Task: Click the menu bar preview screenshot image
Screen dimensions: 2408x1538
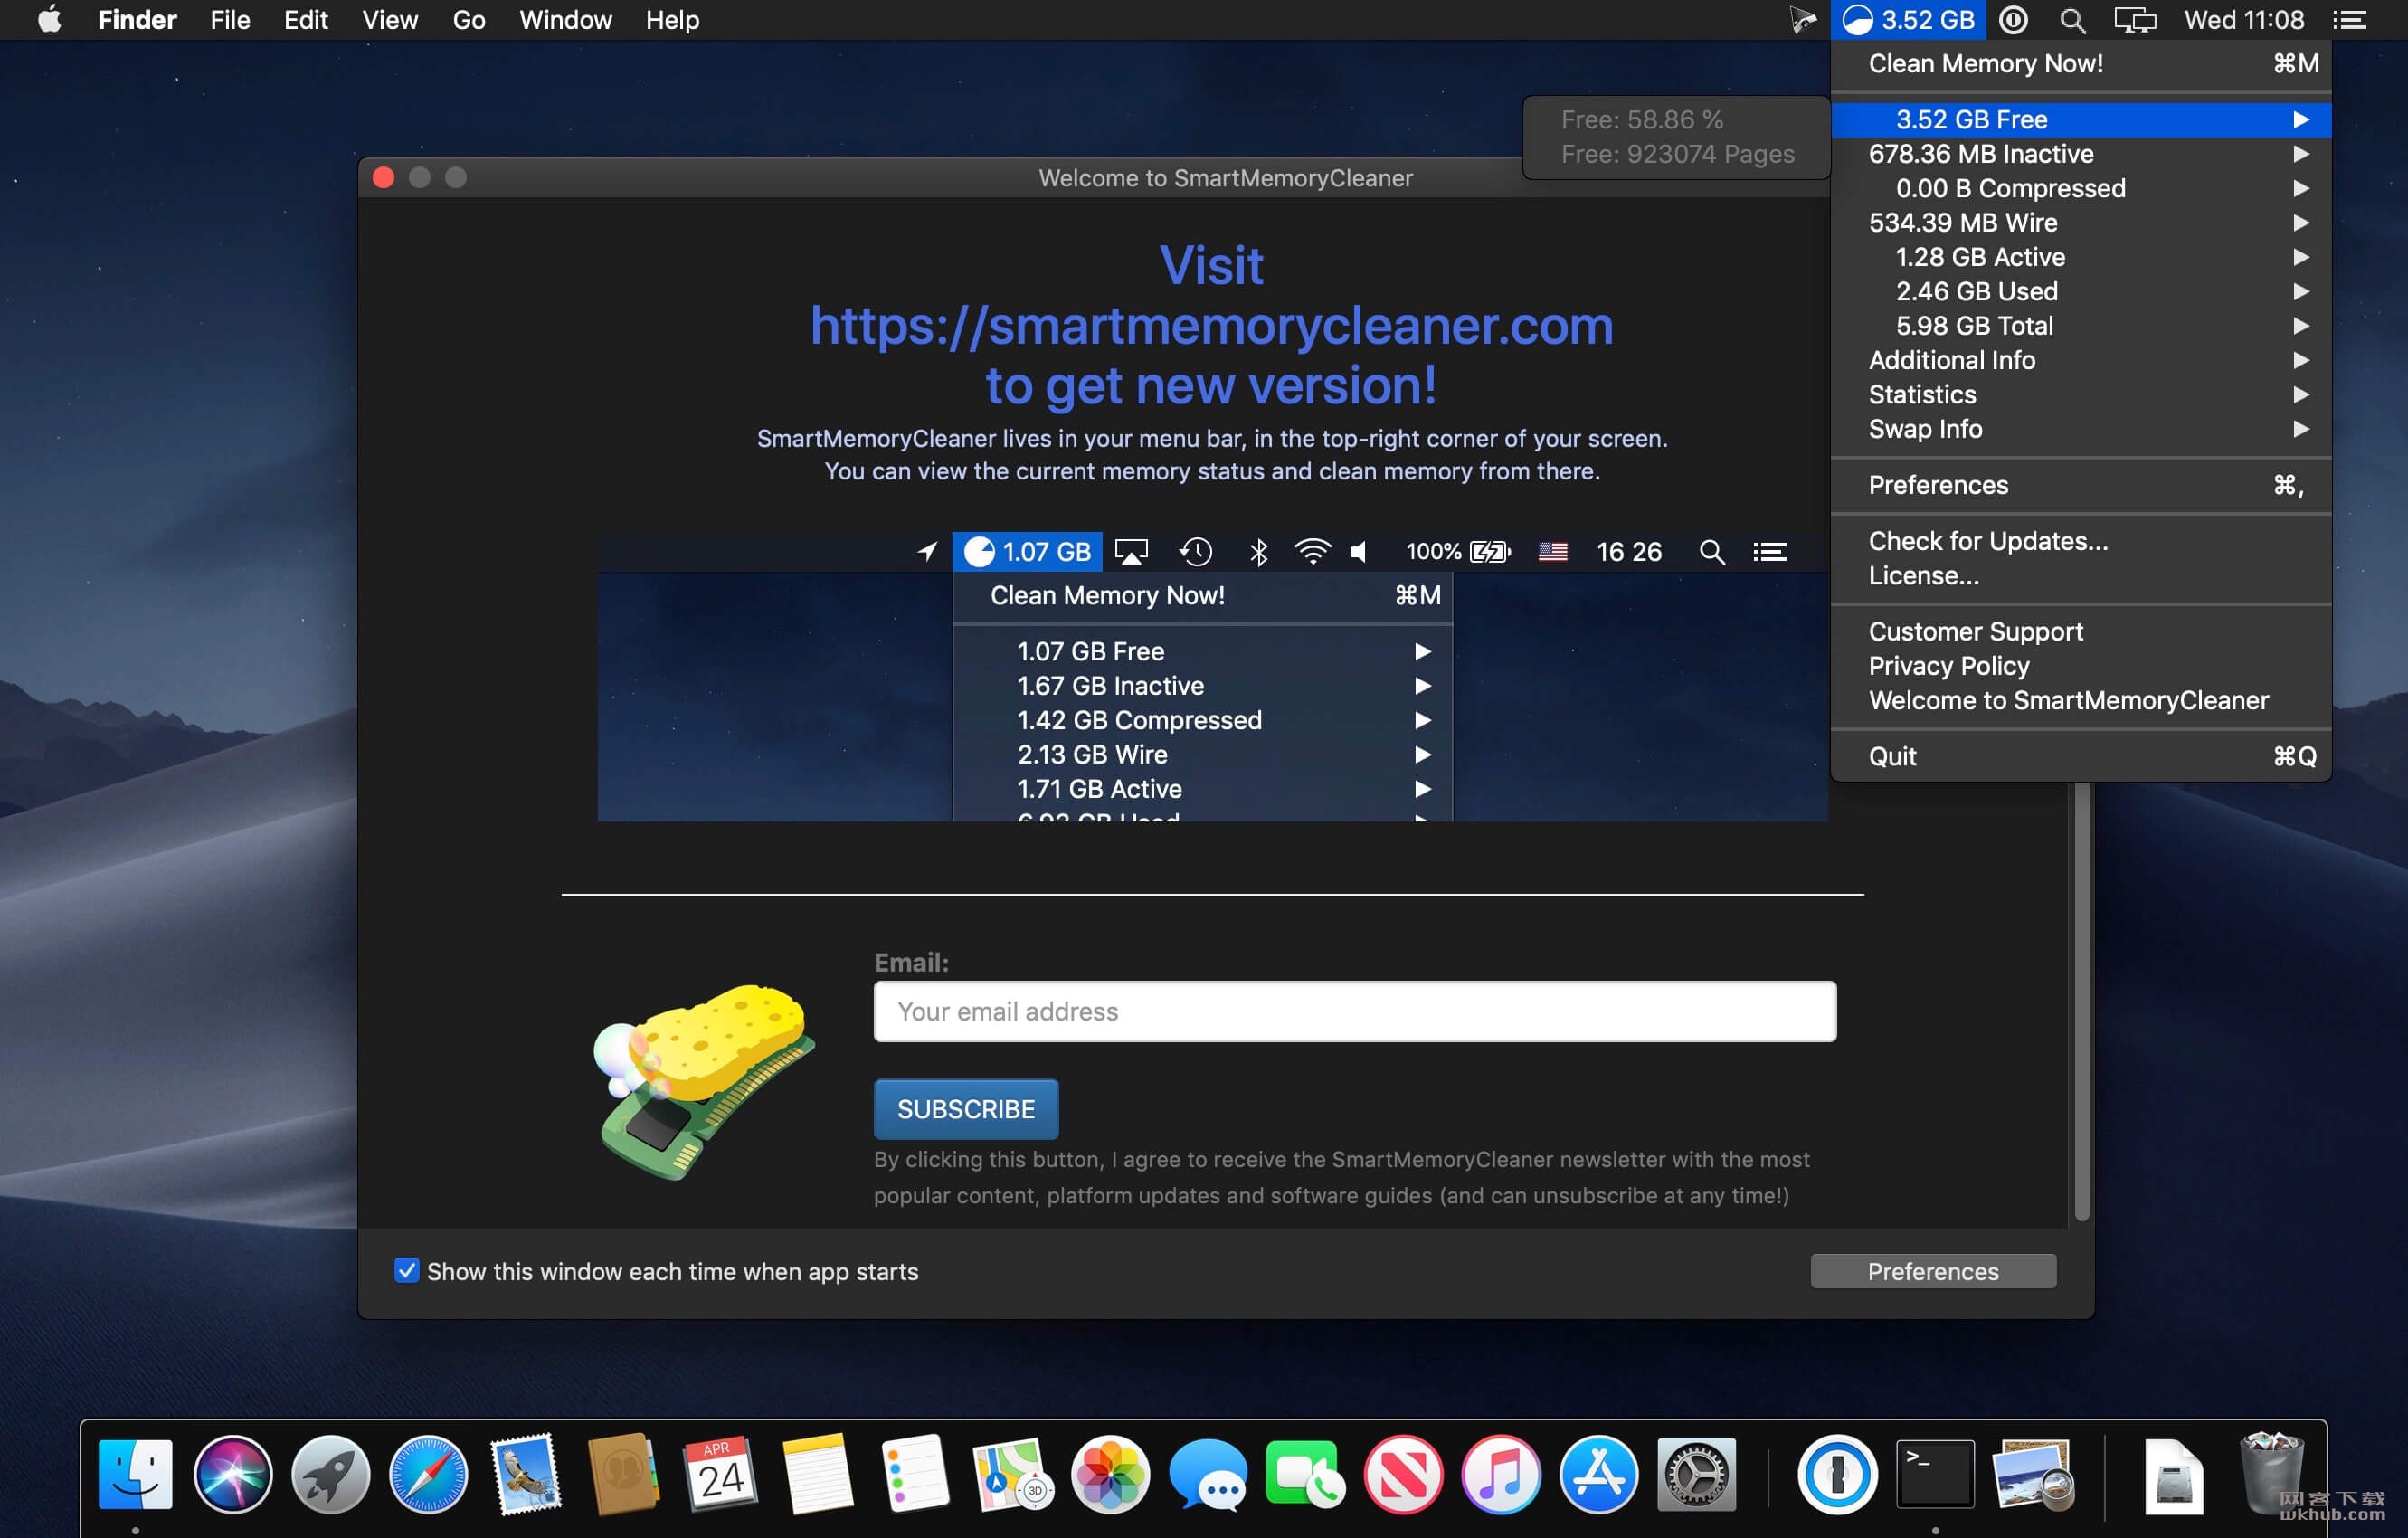Action: point(1213,677)
